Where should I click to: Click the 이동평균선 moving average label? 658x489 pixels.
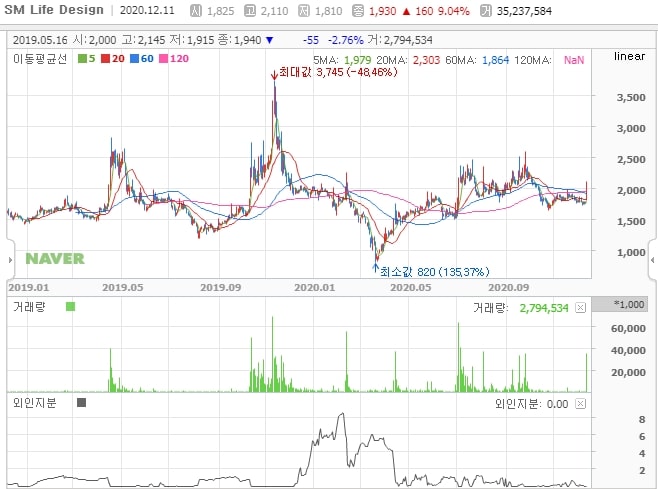click(x=40, y=59)
